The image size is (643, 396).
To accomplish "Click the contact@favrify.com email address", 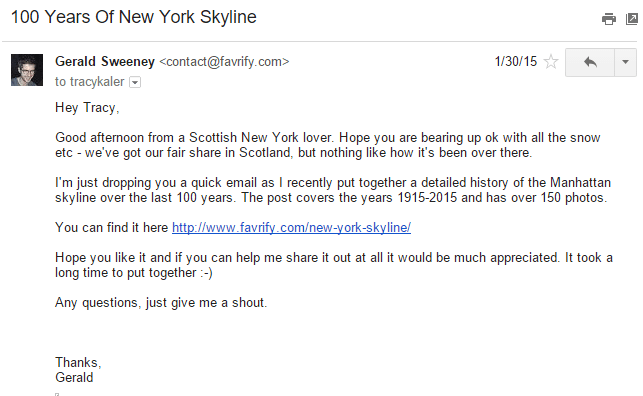I will pyautogui.click(x=224, y=61).
